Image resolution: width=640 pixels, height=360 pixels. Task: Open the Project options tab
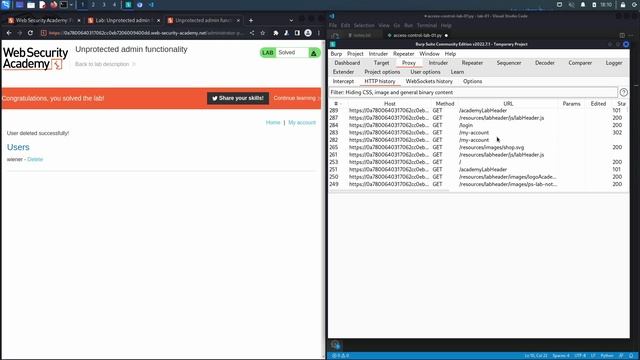click(x=382, y=72)
